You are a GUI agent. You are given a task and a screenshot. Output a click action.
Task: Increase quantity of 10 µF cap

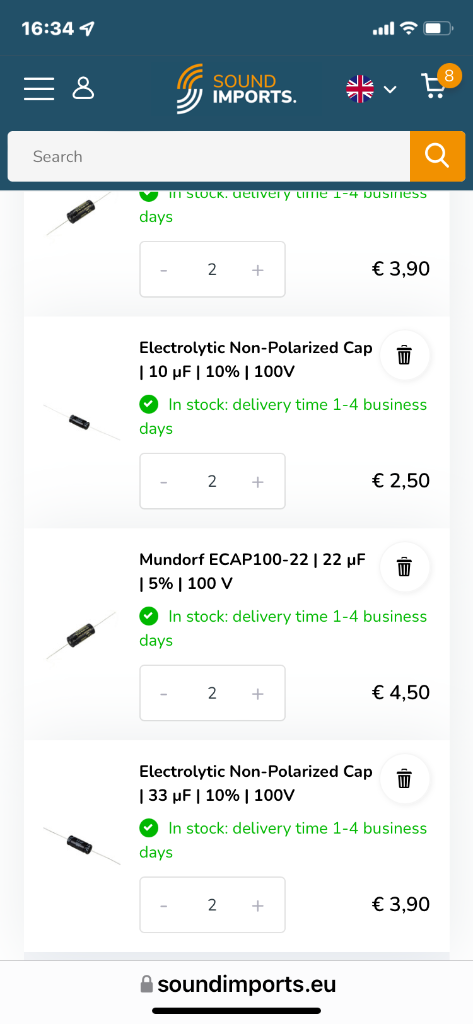[257, 481]
